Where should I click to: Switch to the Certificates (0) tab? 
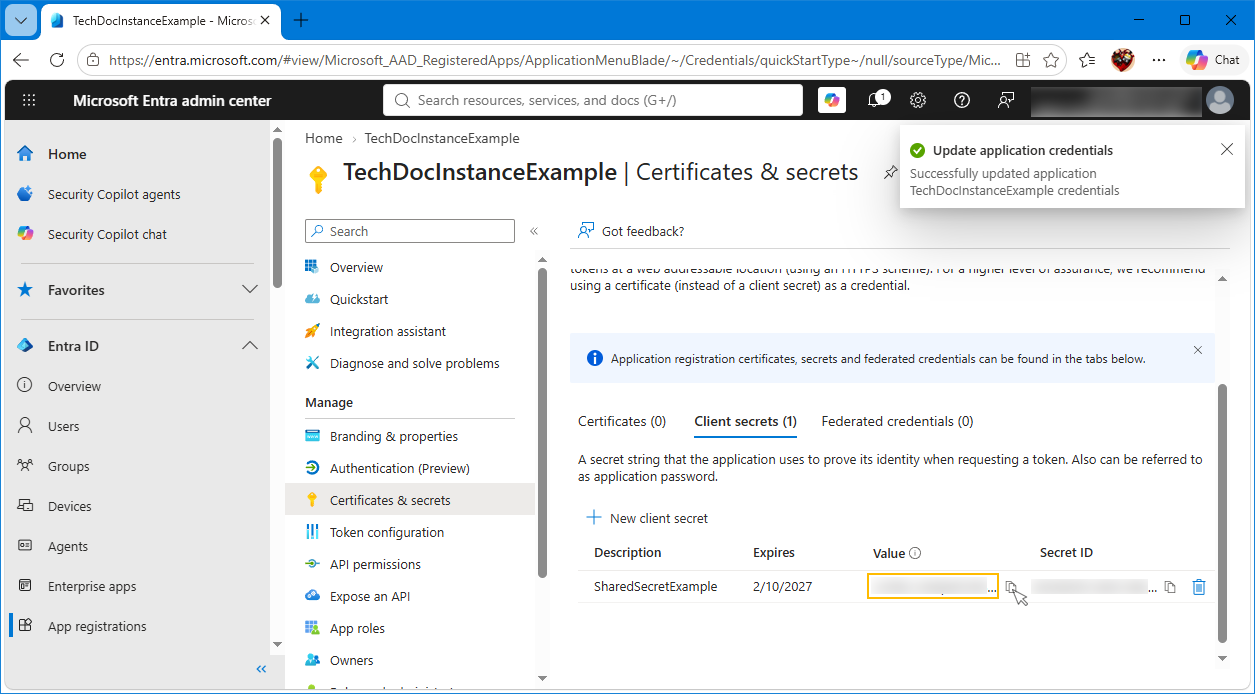coord(622,421)
